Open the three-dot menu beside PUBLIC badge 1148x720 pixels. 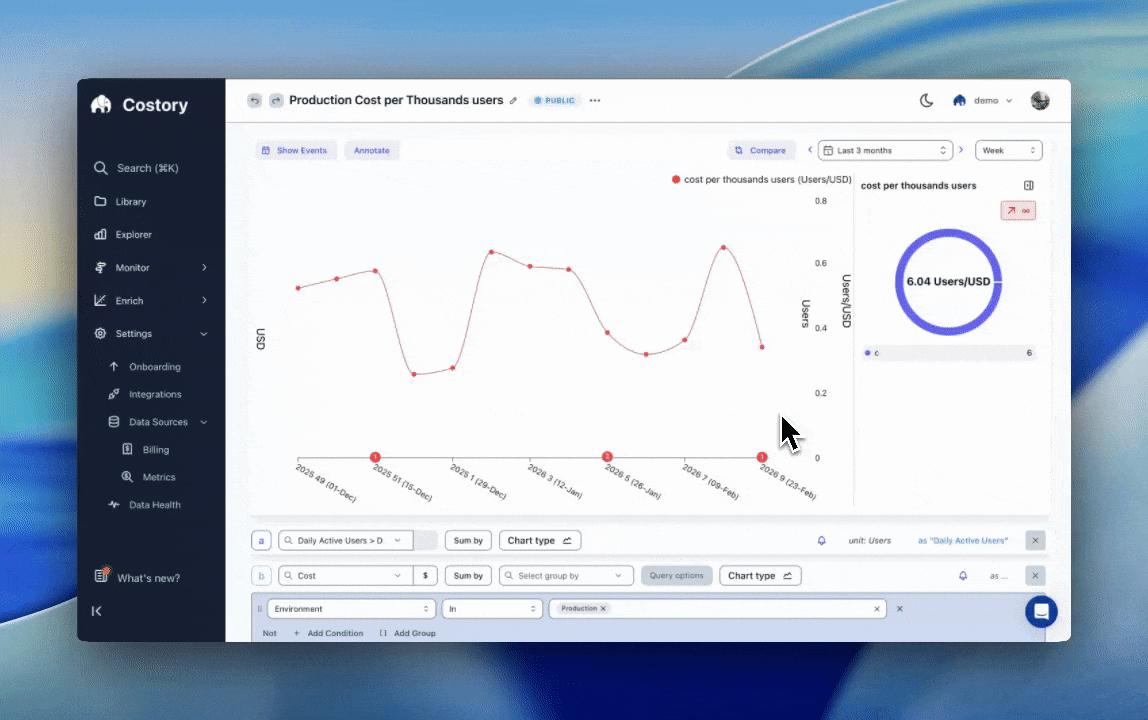pyautogui.click(x=594, y=100)
